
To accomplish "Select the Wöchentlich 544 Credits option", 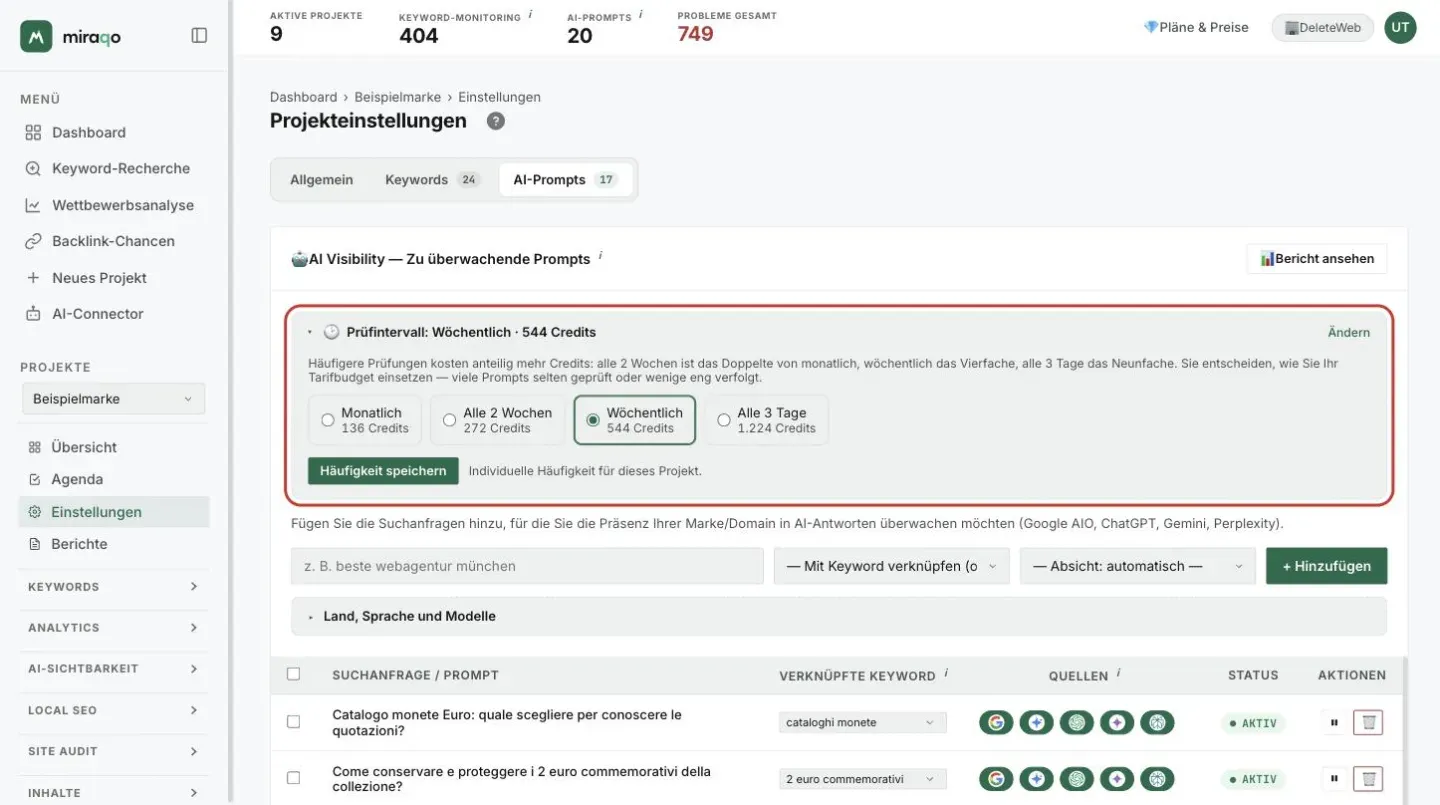I will [634, 420].
